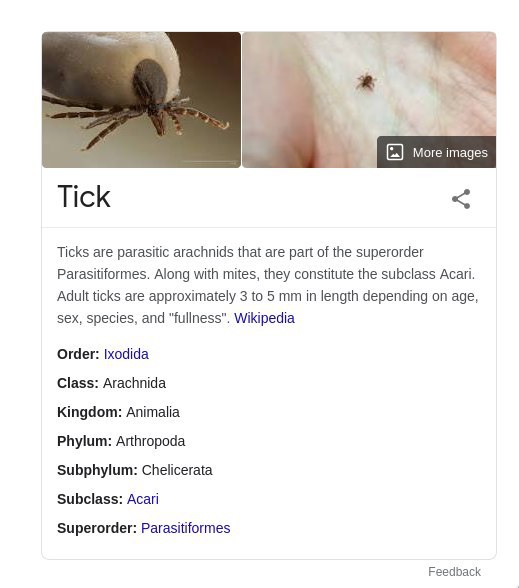This screenshot has width=519, height=588.
Task: Open More images button
Action: coord(436,152)
